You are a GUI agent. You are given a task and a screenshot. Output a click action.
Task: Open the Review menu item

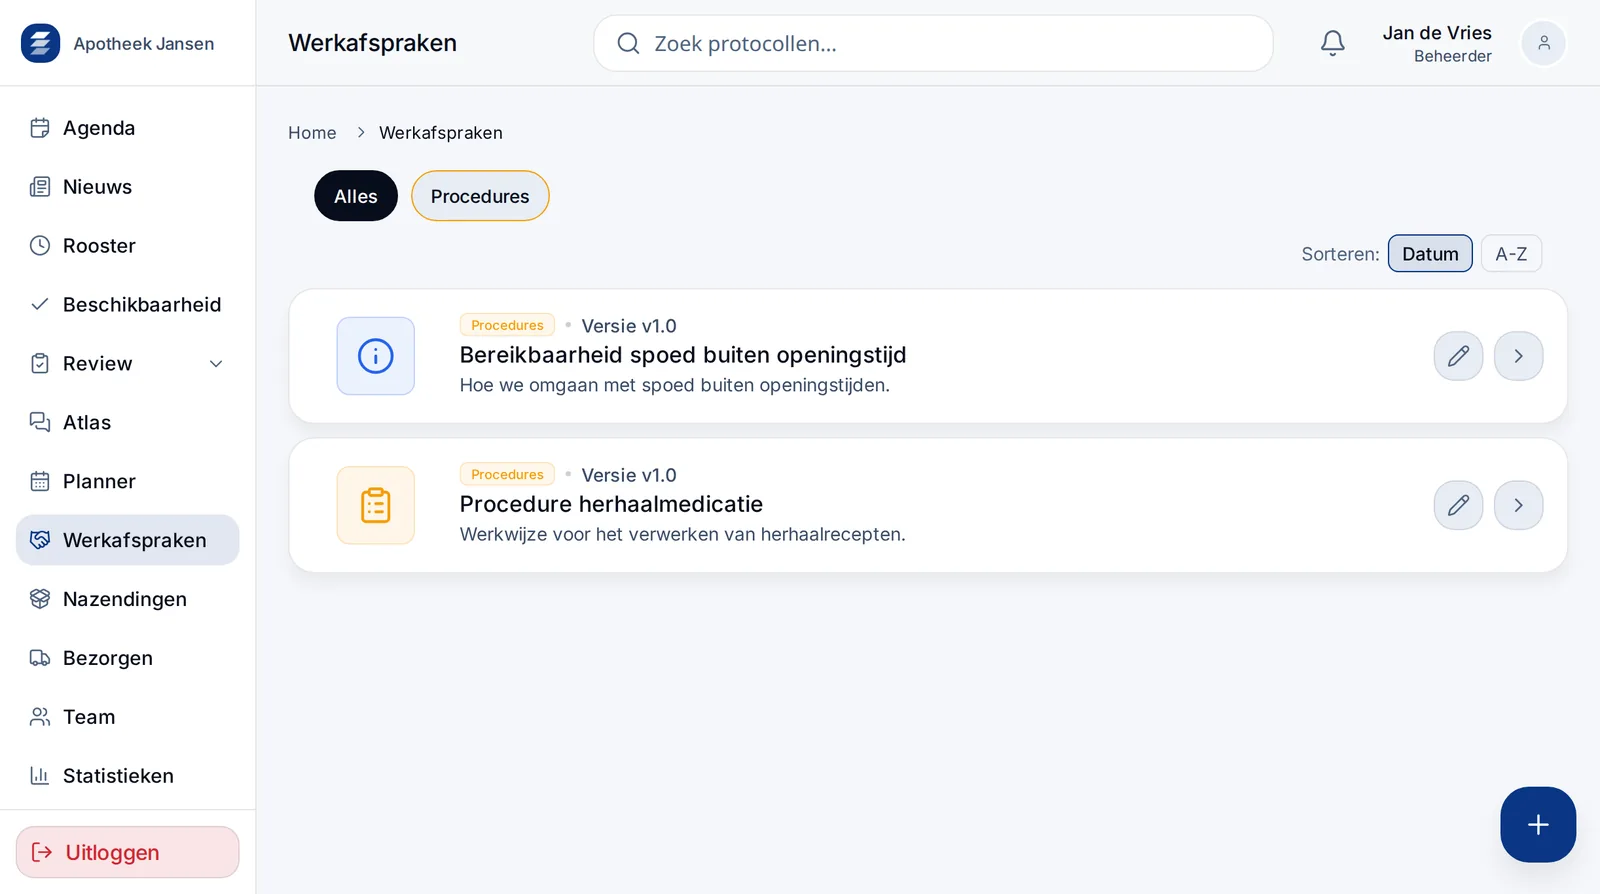click(127, 364)
